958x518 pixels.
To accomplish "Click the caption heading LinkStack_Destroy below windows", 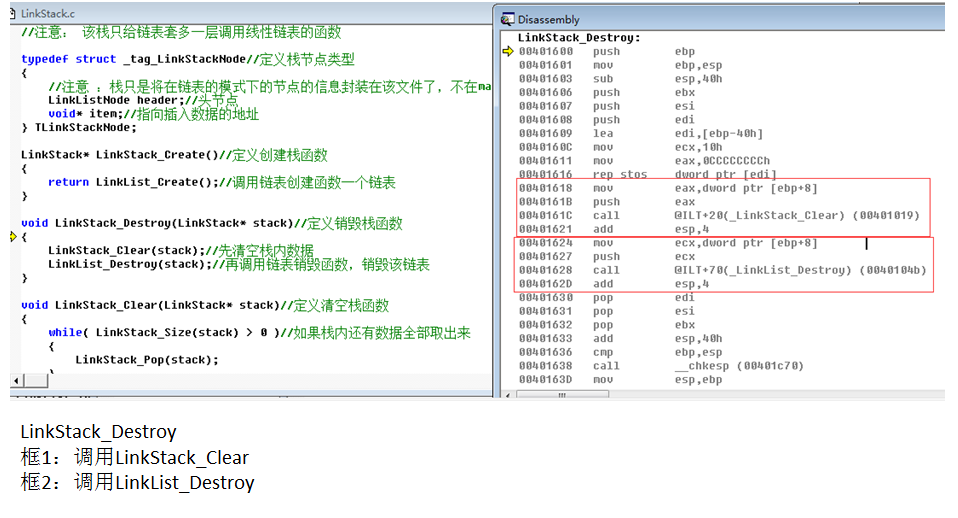I will [x=98, y=432].
